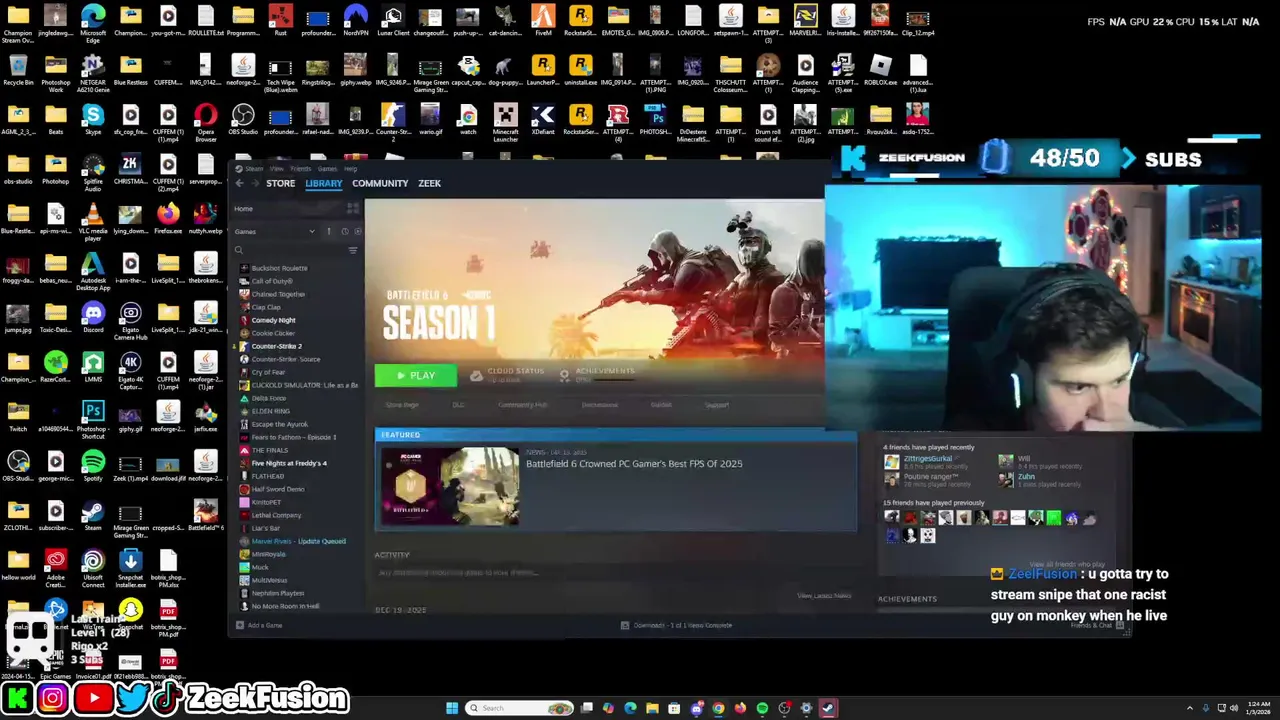Open advanced filter options icon
This screenshot has height=720, width=1280.
(353, 250)
